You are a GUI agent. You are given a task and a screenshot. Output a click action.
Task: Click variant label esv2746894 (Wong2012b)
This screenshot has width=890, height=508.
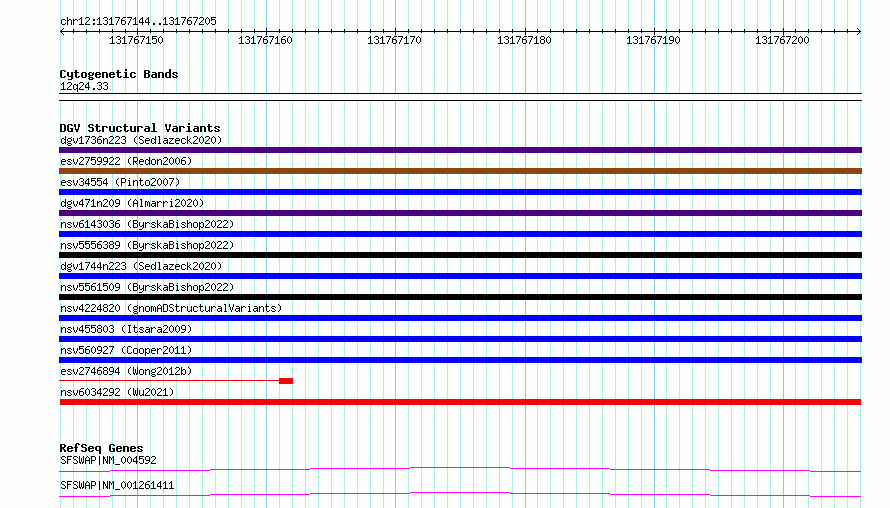click(x=126, y=371)
